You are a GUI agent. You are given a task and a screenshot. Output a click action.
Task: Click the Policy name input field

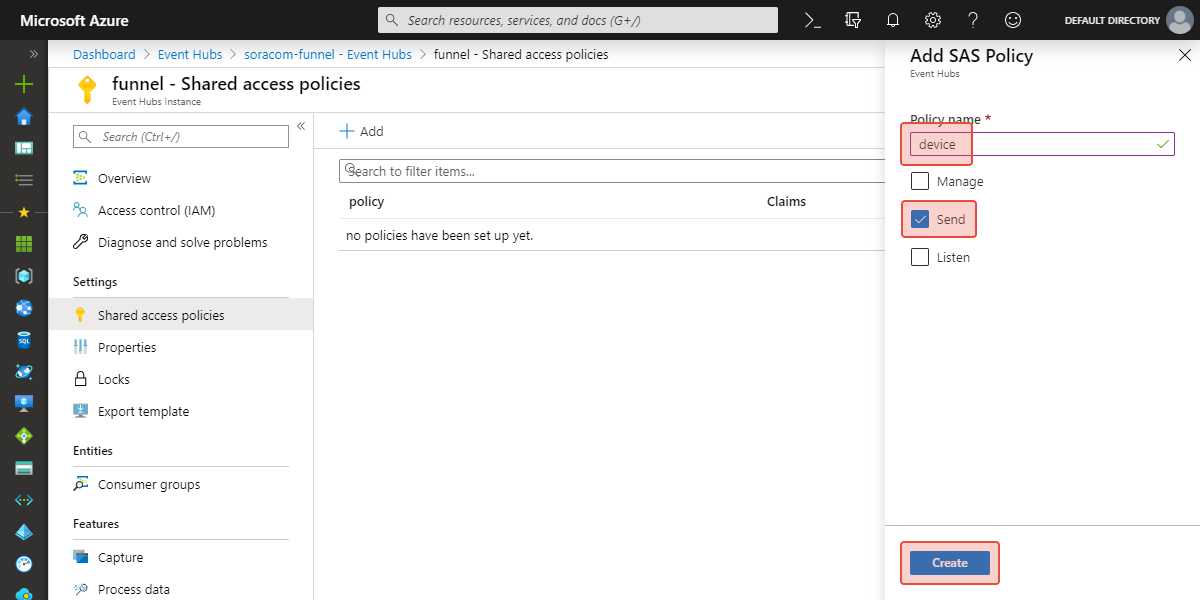tap(1040, 145)
